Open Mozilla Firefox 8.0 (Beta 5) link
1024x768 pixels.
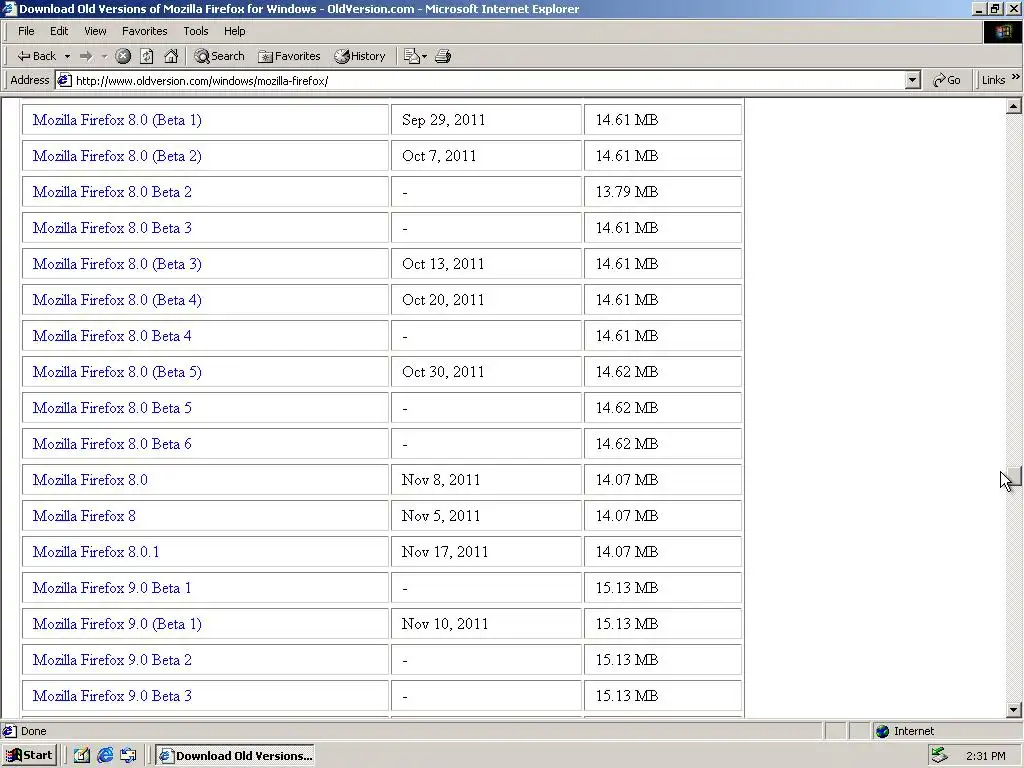117,372
